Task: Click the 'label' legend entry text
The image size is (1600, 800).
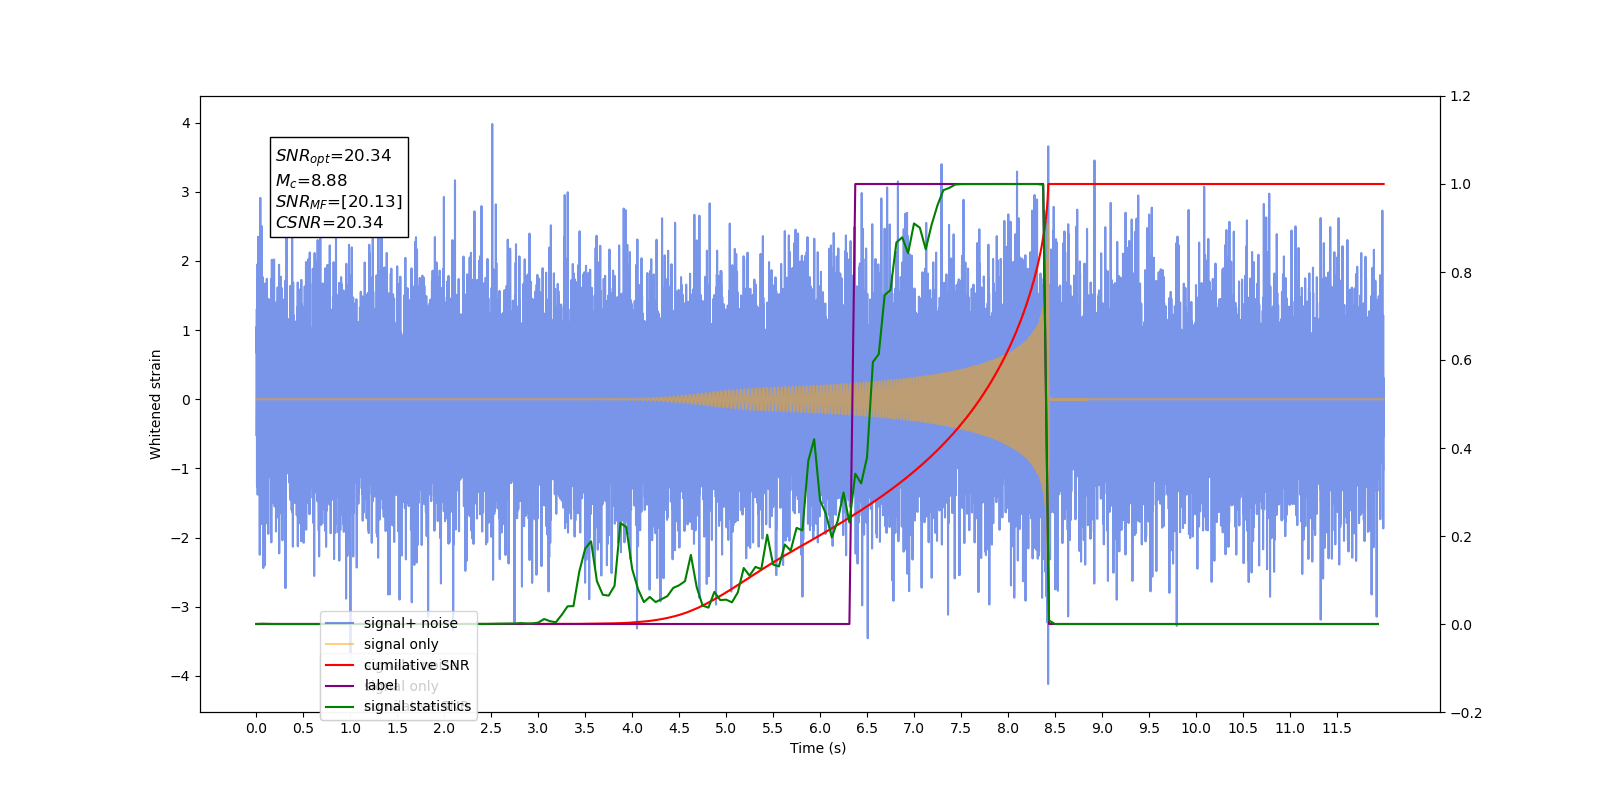Action: [x=380, y=685]
